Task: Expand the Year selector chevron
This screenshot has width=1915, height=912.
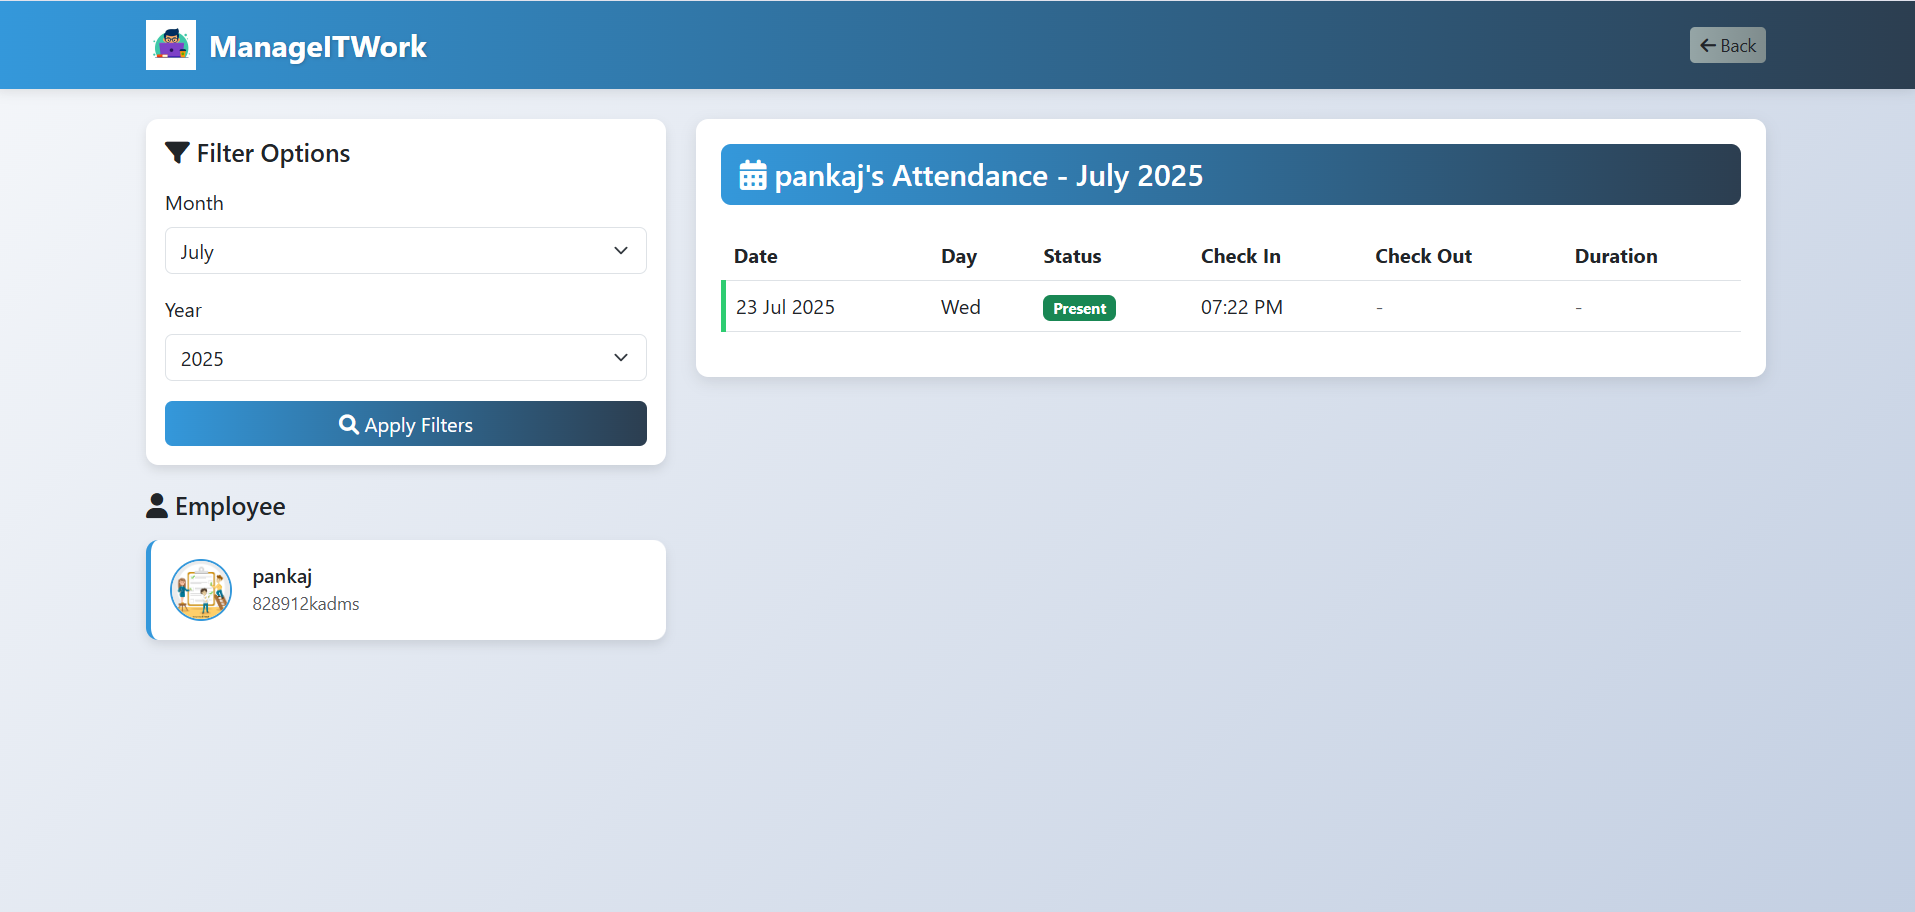Action: (620, 357)
